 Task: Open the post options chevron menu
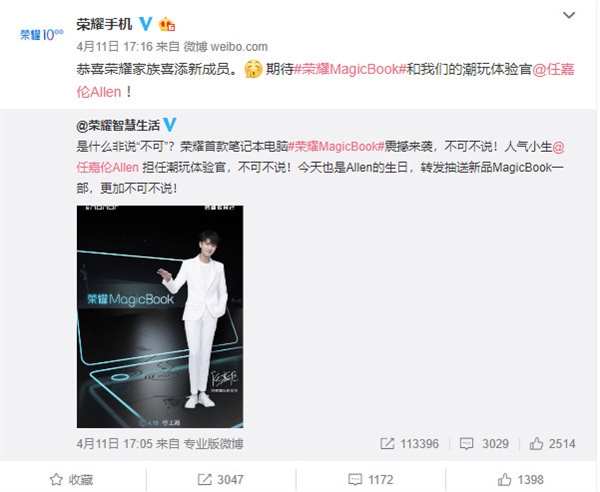click(x=569, y=15)
